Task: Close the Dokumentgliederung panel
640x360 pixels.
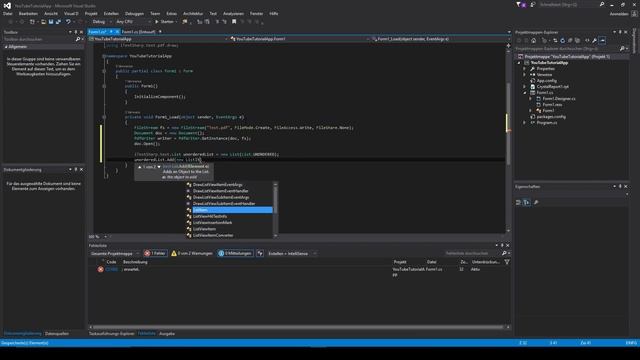Action: point(81,169)
